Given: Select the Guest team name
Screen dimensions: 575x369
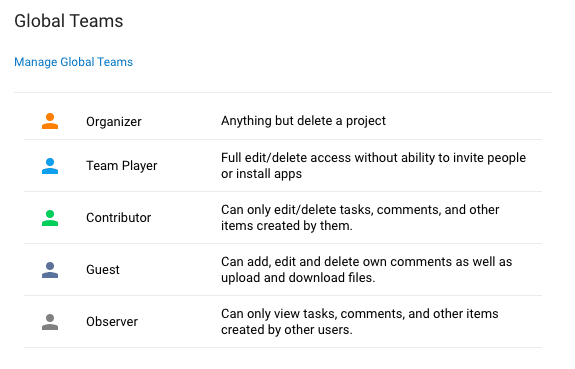Looking at the screenshot, I should [x=103, y=270].
